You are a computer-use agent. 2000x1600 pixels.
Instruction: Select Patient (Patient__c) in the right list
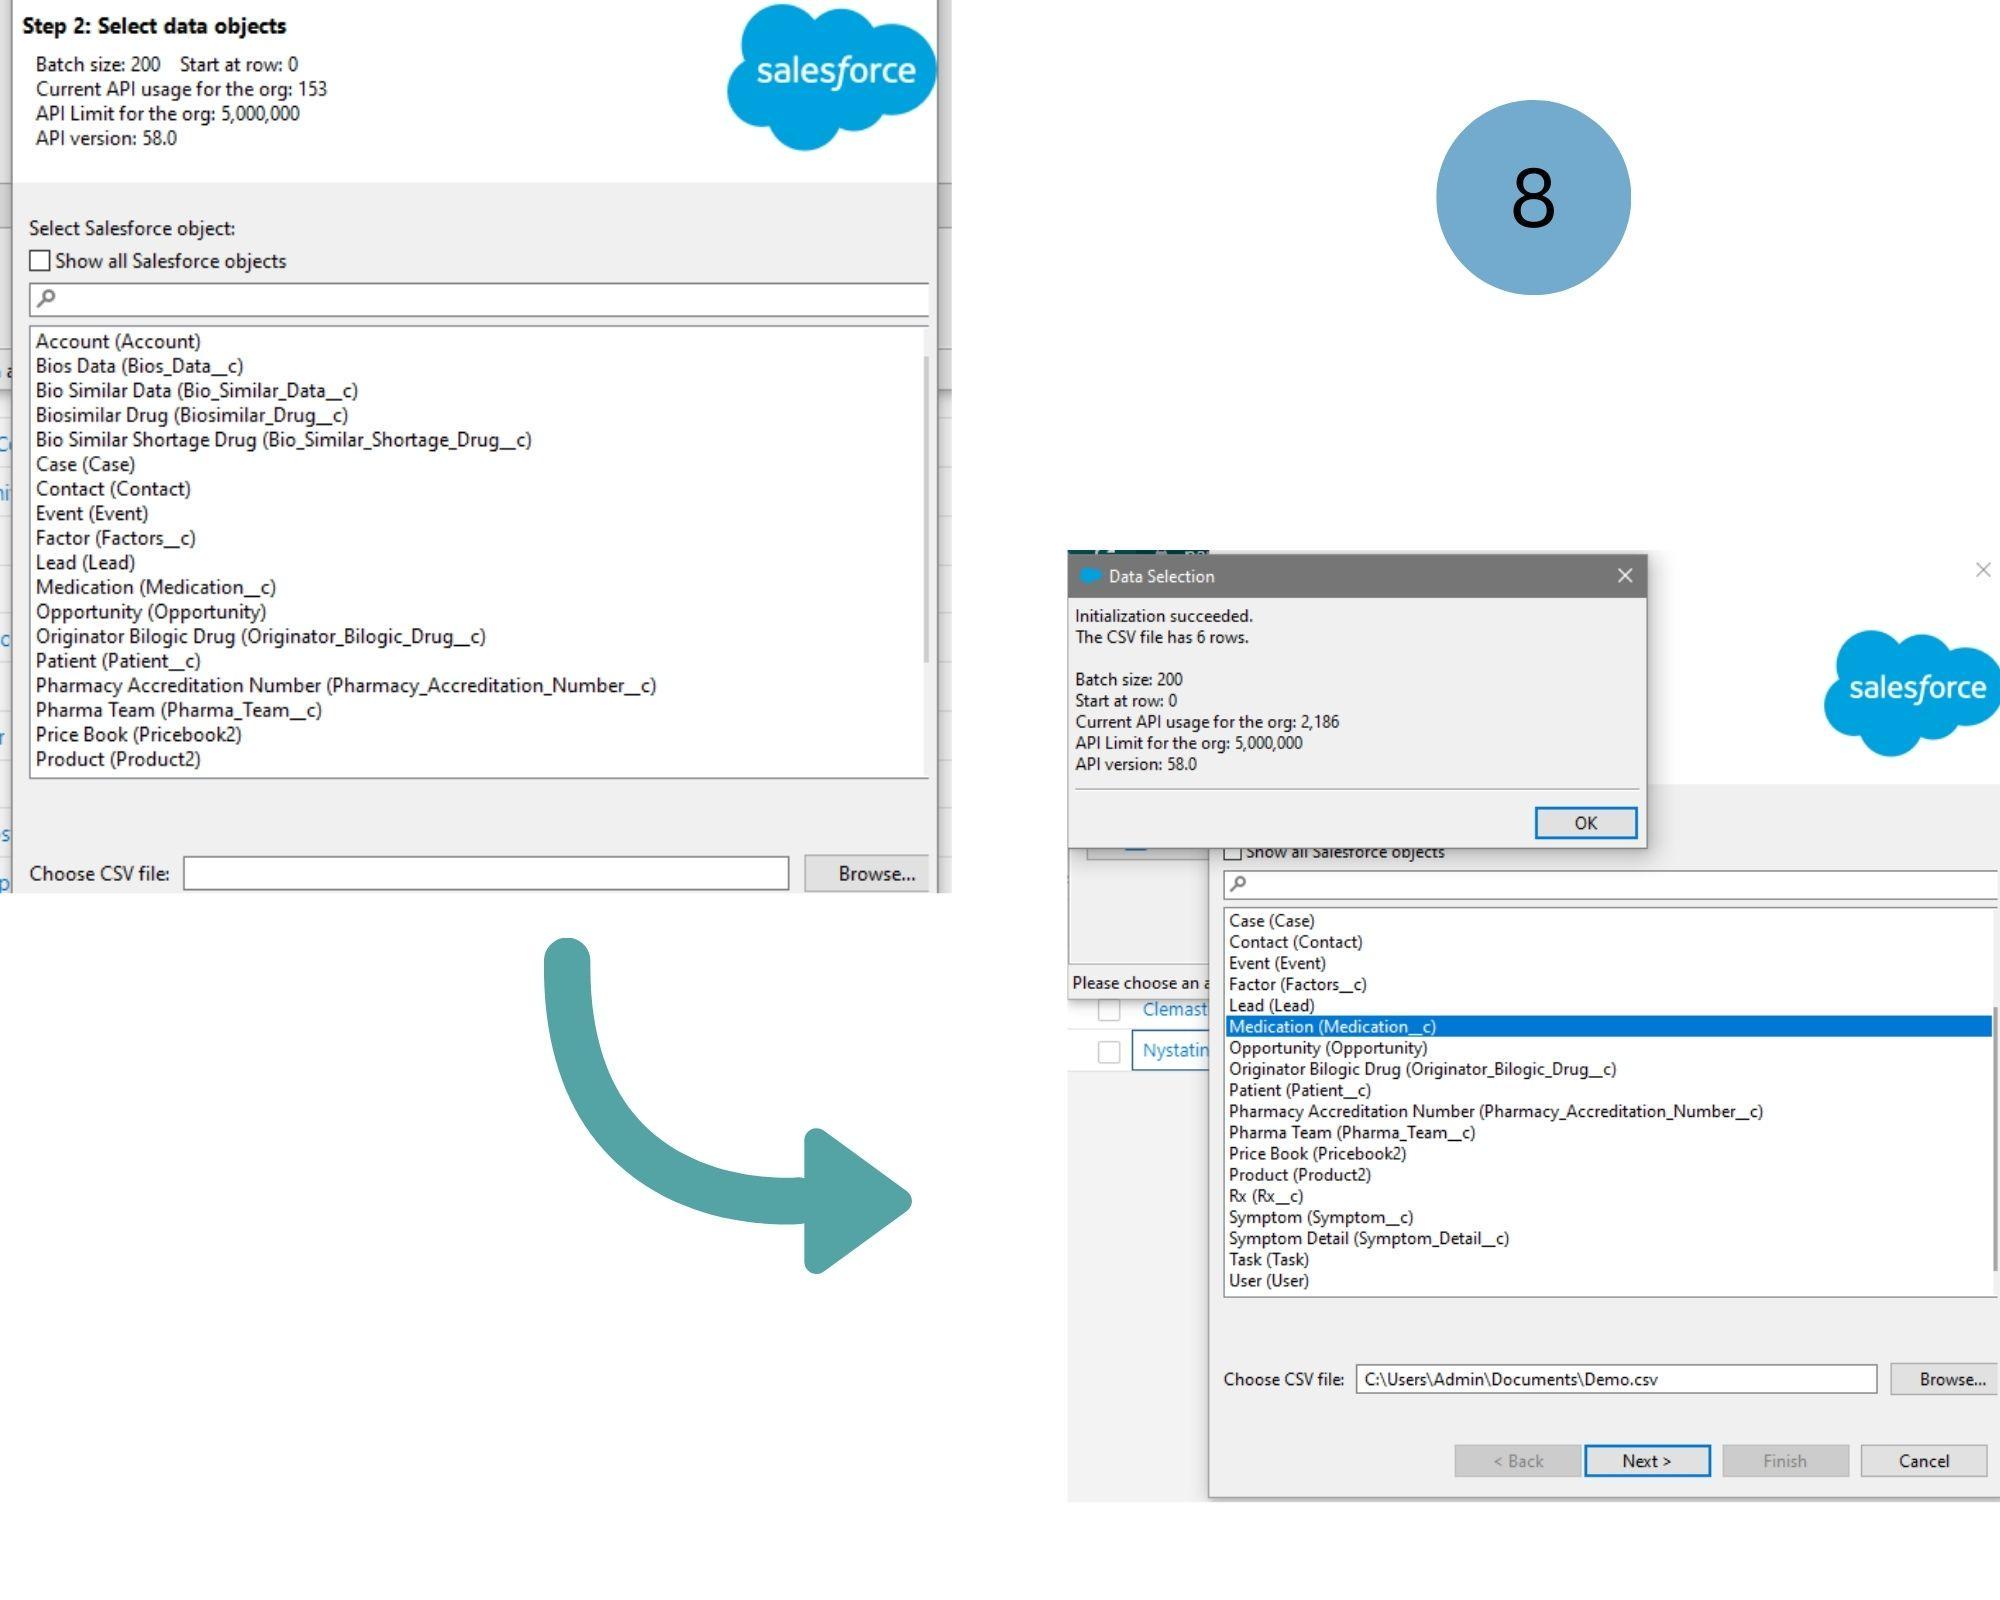pos(1300,1090)
